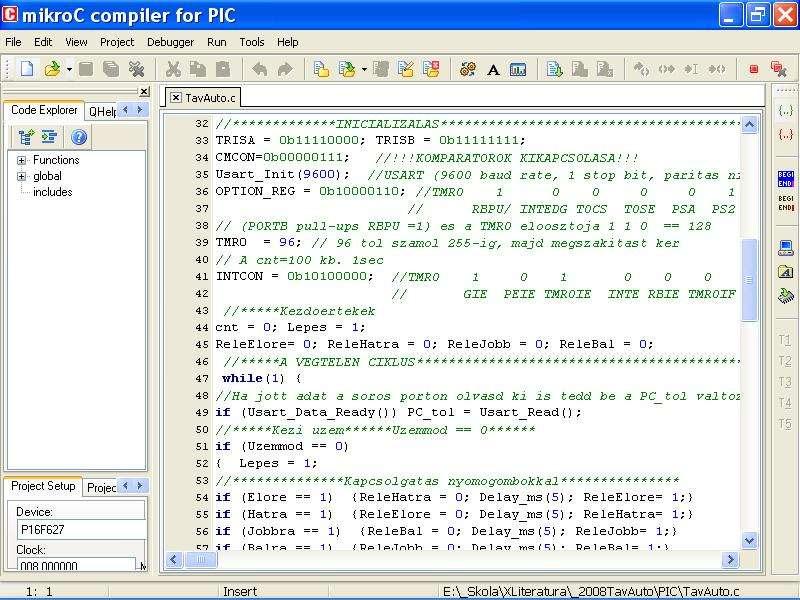Switch to the QHelp tab
Screen dimensions: 800x600
[x=102, y=111]
